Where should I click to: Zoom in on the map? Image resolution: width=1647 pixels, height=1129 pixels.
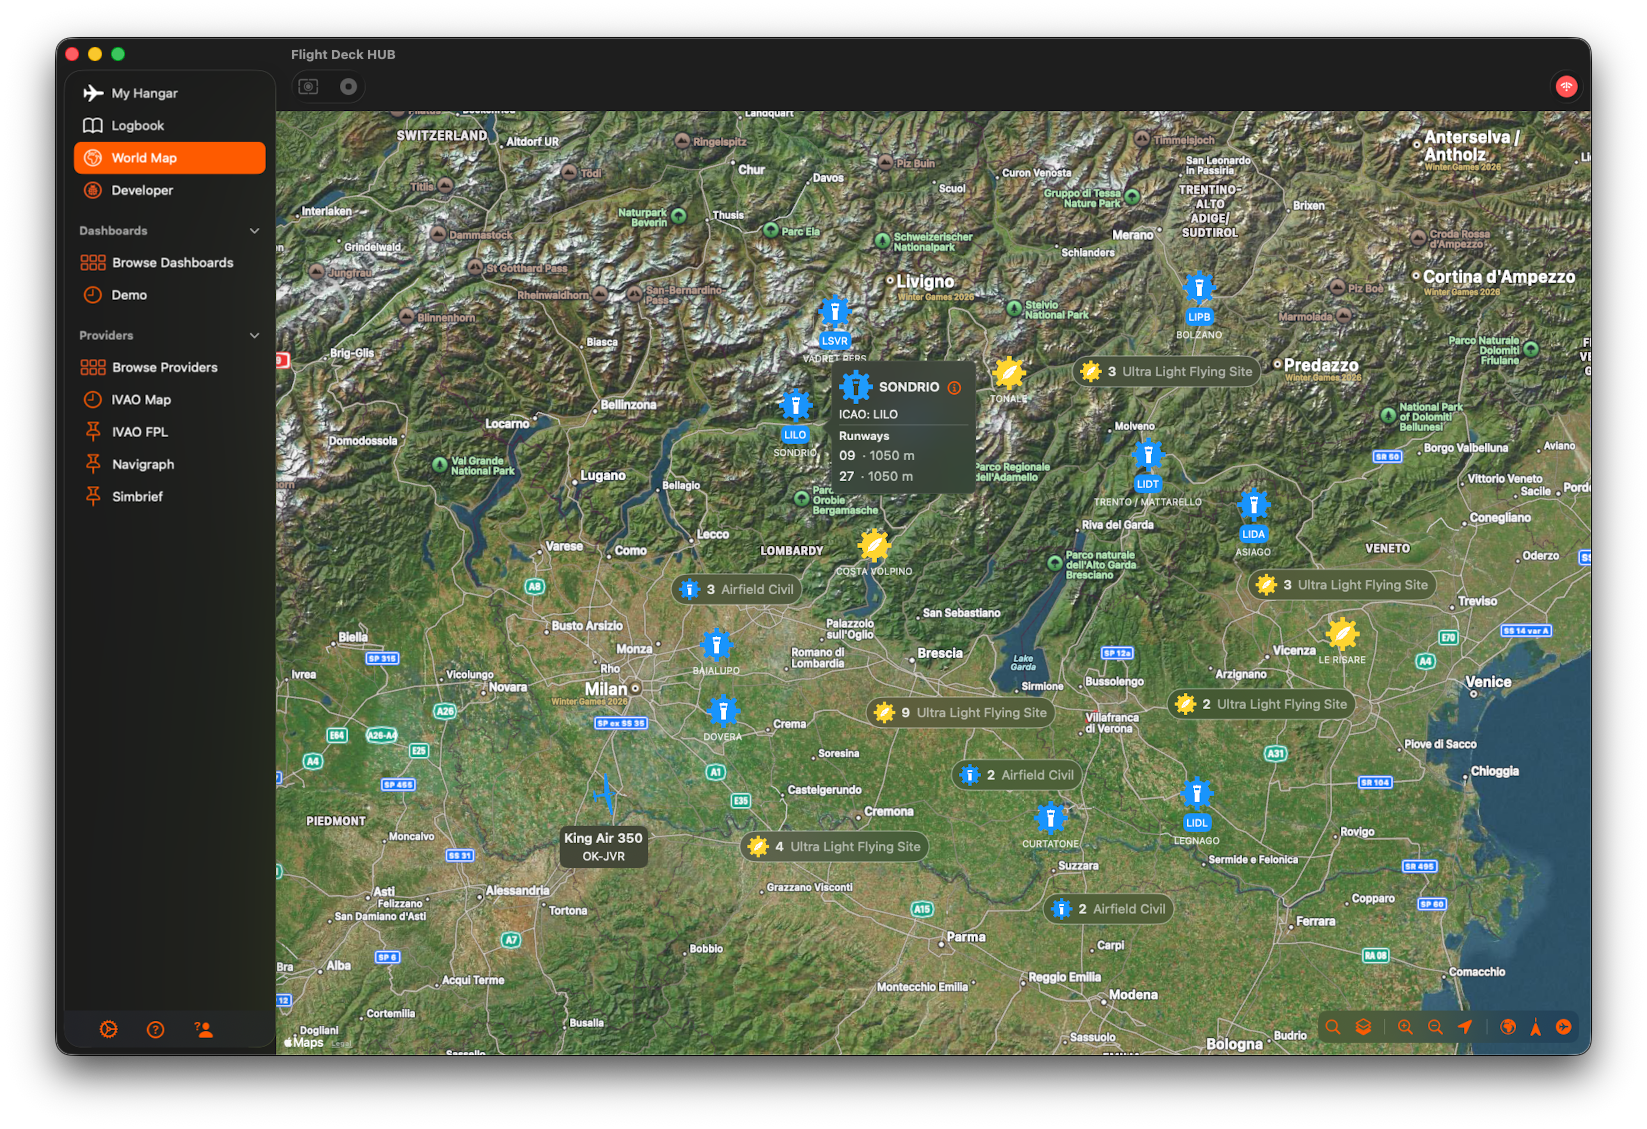[x=1405, y=1027]
